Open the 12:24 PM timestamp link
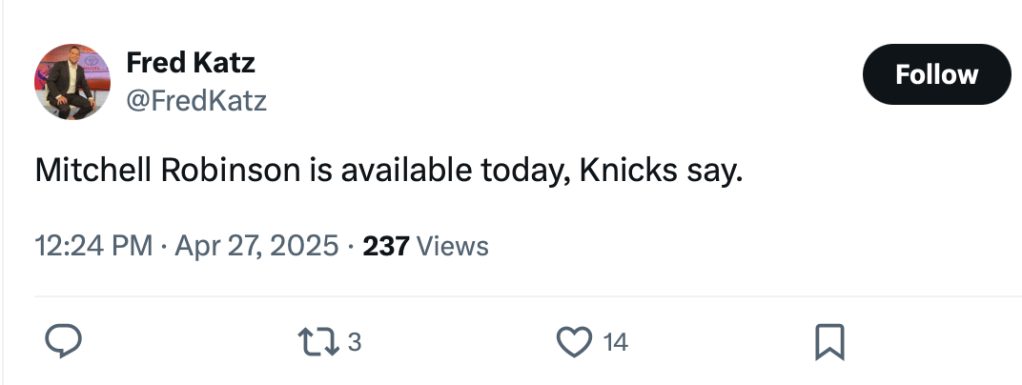This screenshot has height=385, width=1022. [94, 246]
